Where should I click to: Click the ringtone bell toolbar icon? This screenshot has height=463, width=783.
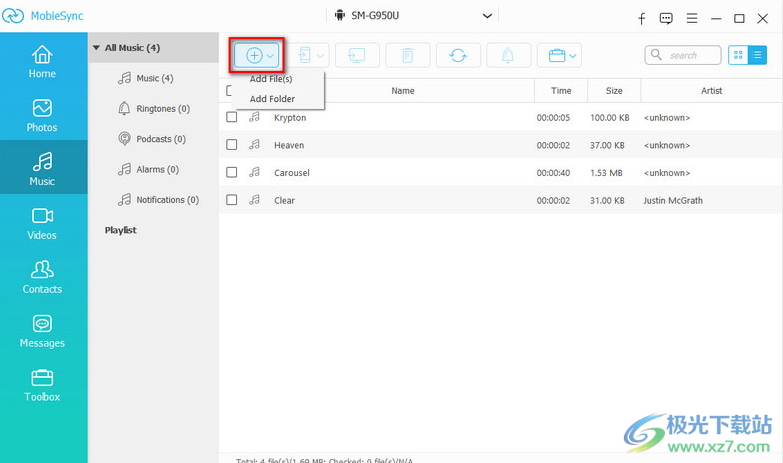point(508,55)
